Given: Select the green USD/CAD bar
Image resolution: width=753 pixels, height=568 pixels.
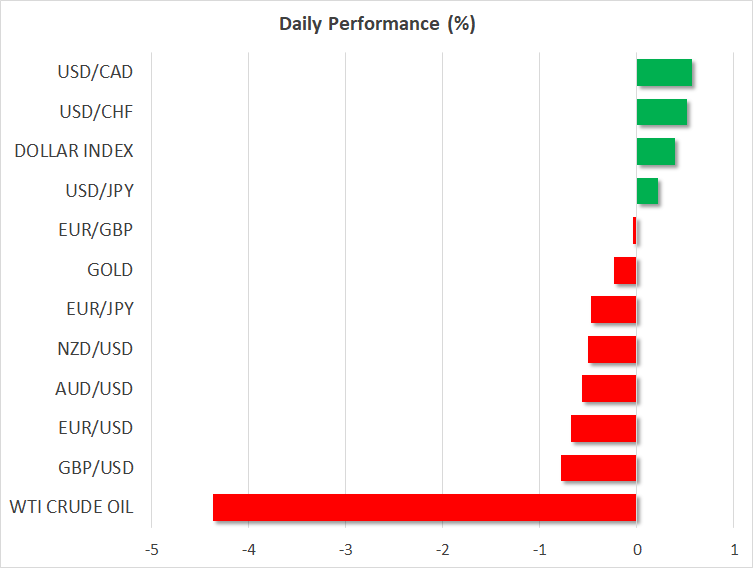Looking at the screenshot, I should [664, 73].
